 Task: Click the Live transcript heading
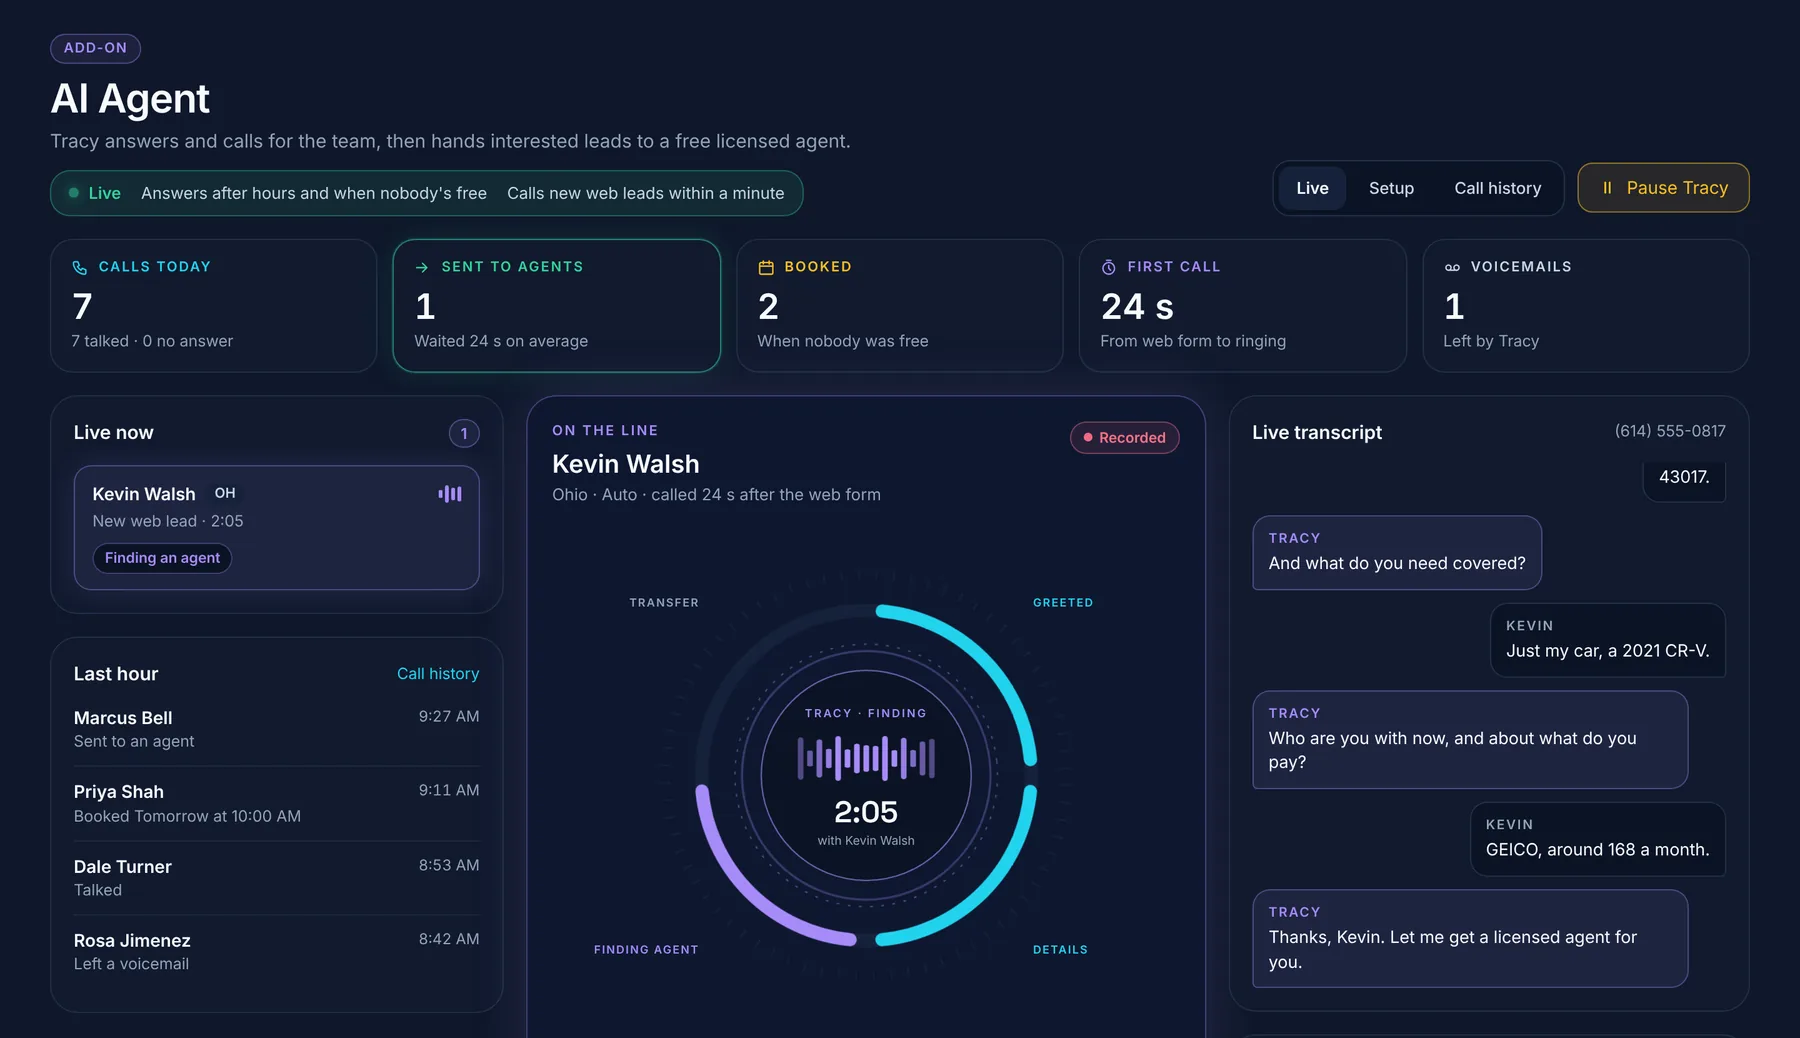tap(1317, 432)
